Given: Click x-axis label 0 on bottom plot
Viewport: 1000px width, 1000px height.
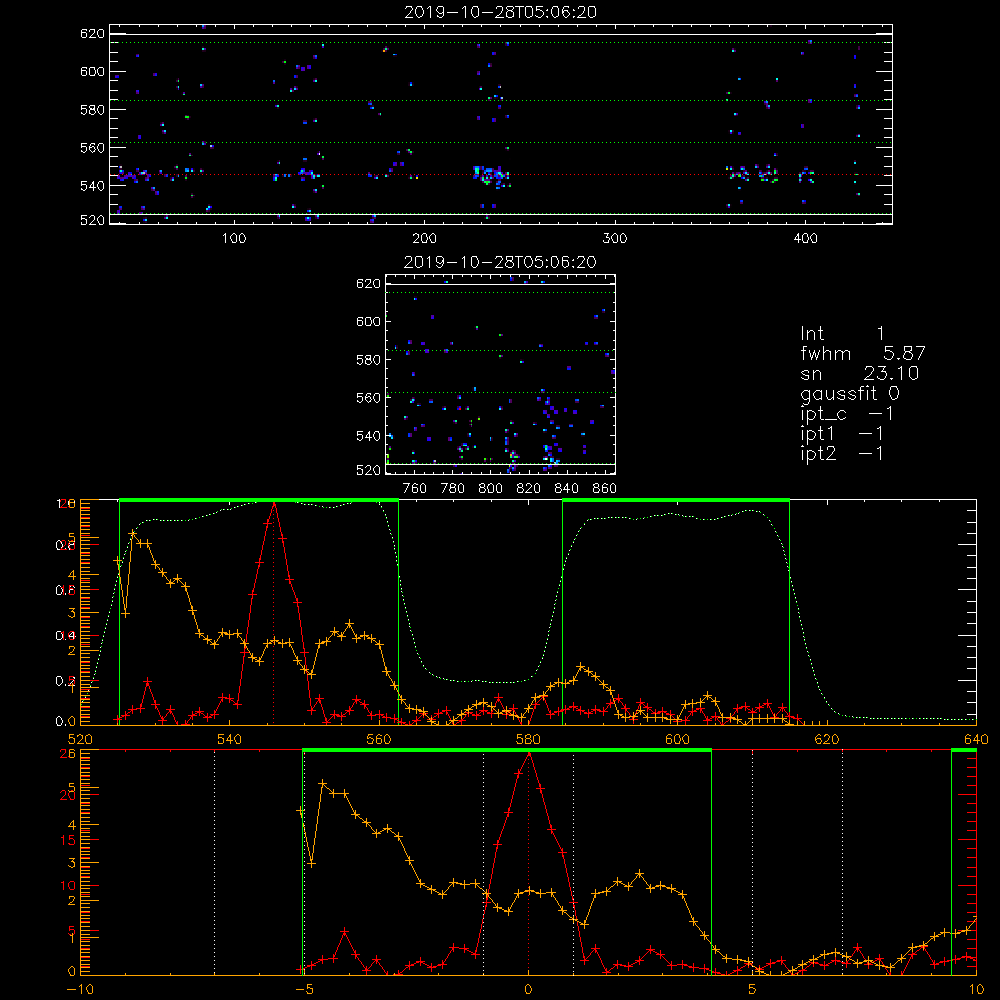Looking at the screenshot, I should pos(528,989).
